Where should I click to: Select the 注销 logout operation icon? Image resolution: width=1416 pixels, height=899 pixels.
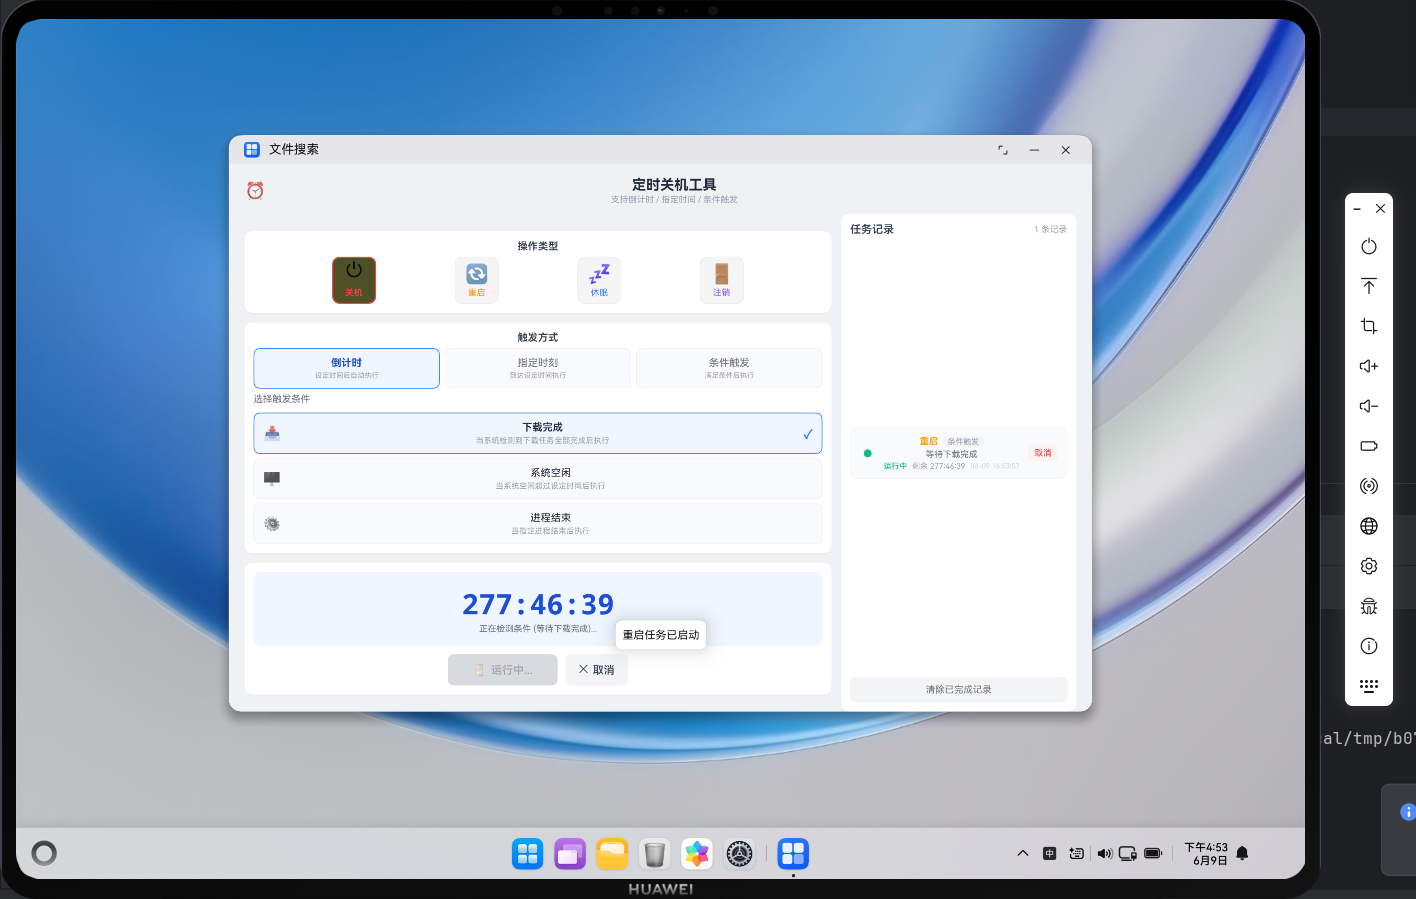click(x=722, y=280)
